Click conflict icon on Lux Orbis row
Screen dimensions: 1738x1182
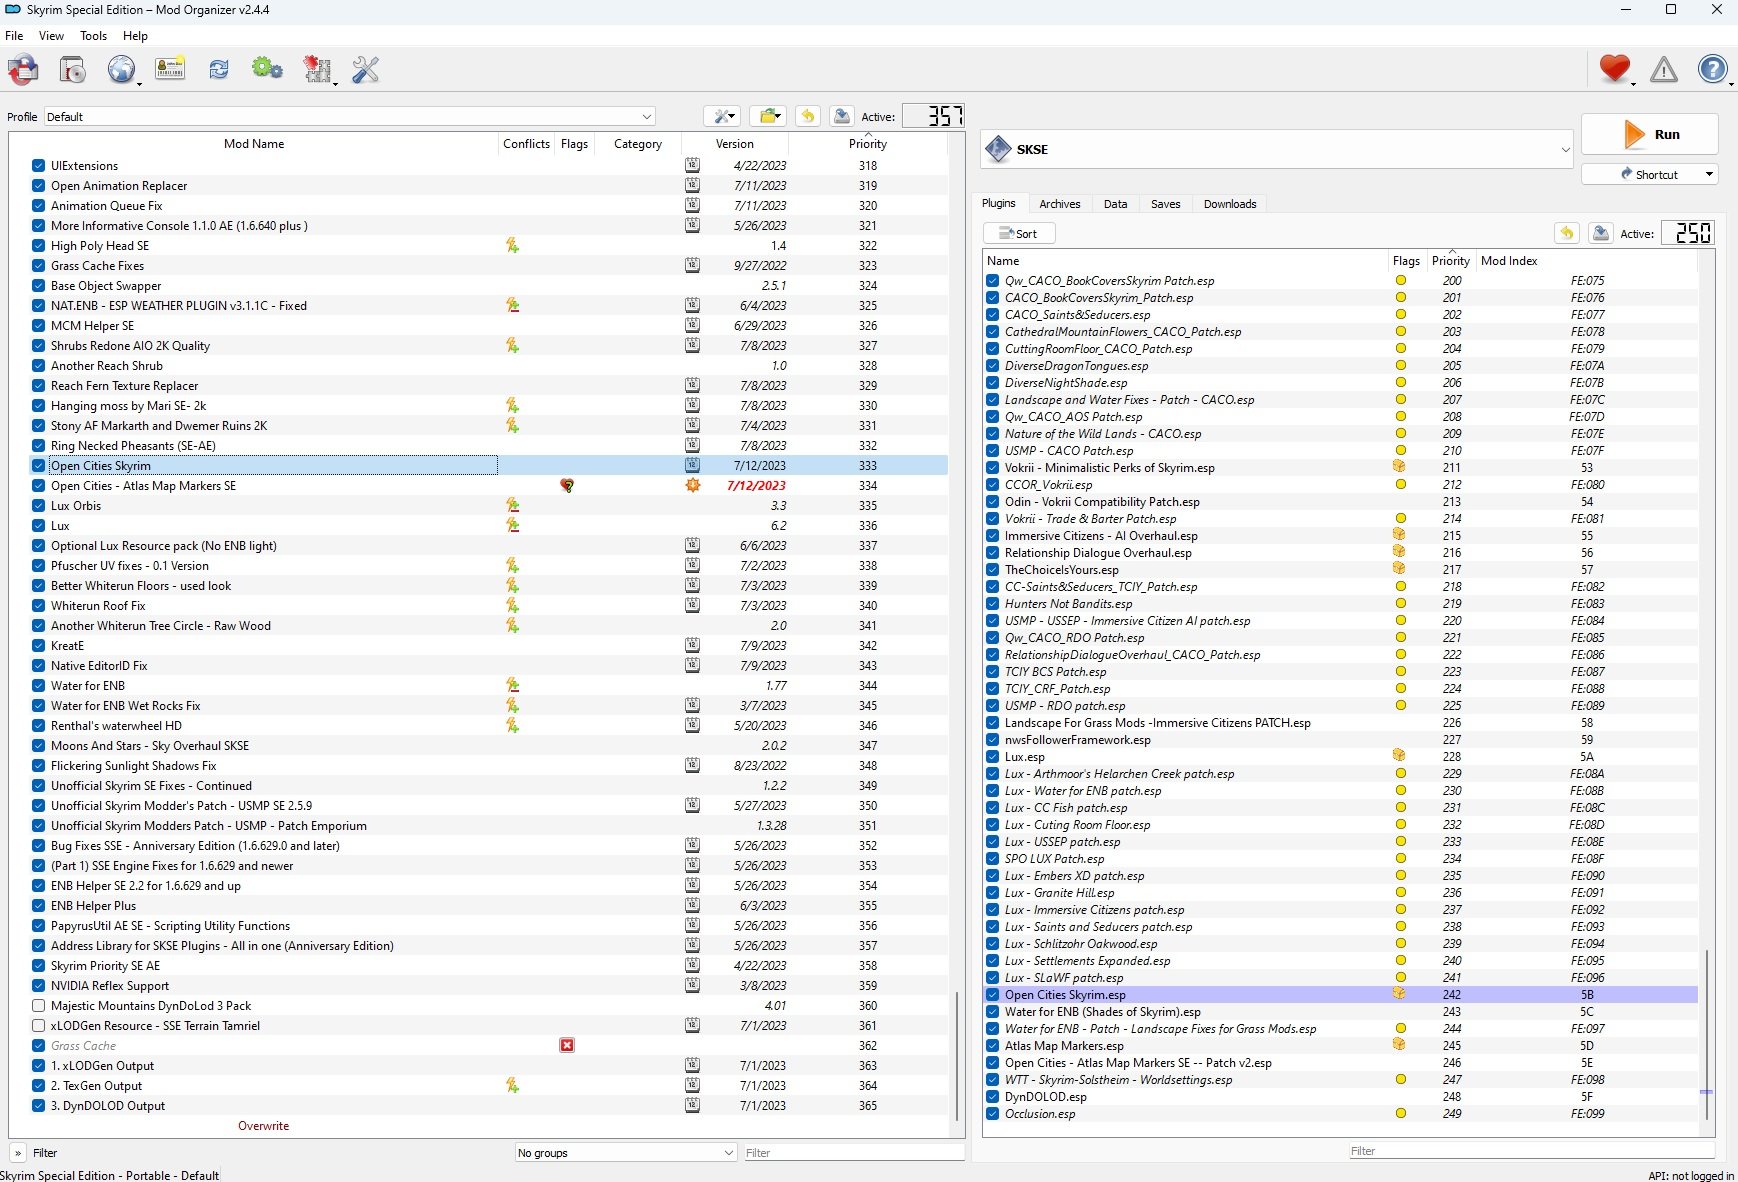[512, 505]
